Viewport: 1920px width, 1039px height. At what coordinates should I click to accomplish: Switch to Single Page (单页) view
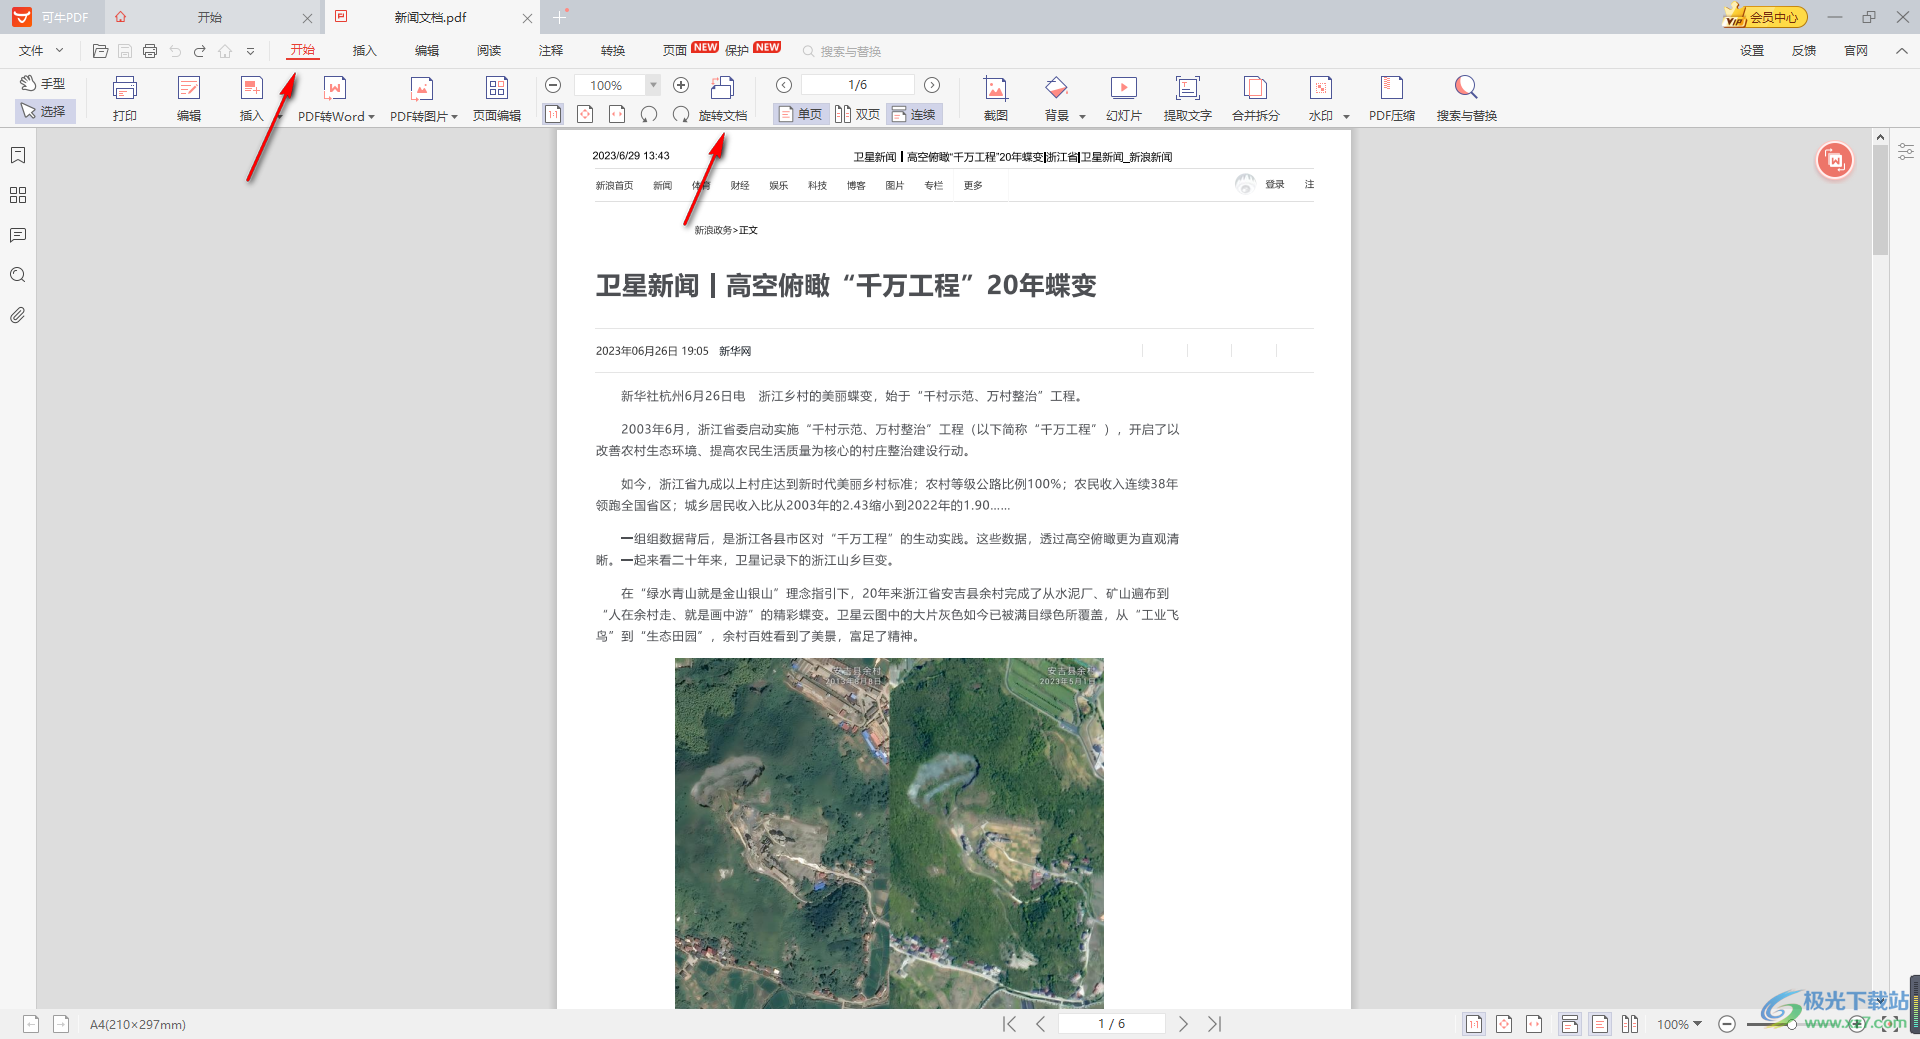click(x=800, y=114)
